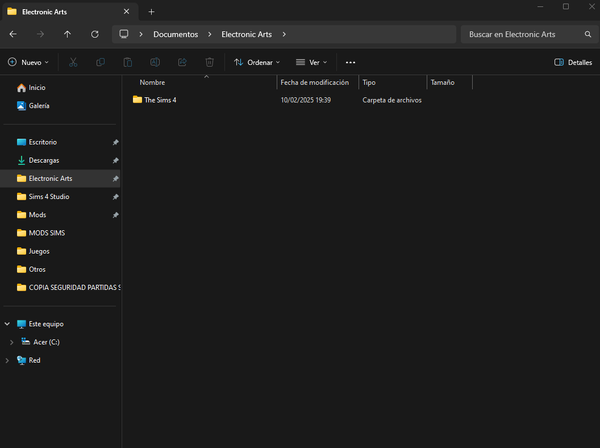Open Escritorio in the sidebar
The width and height of the screenshot is (600, 448).
coord(42,142)
